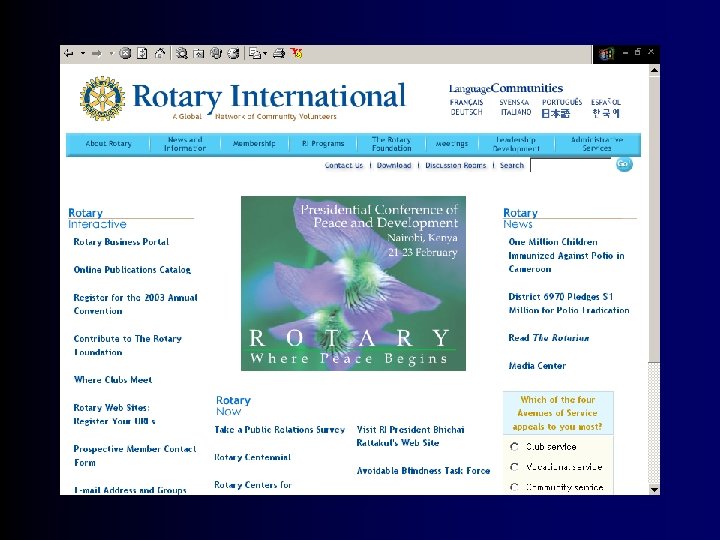Open the History icon in toolbar

pyautogui.click(x=233, y=54)
